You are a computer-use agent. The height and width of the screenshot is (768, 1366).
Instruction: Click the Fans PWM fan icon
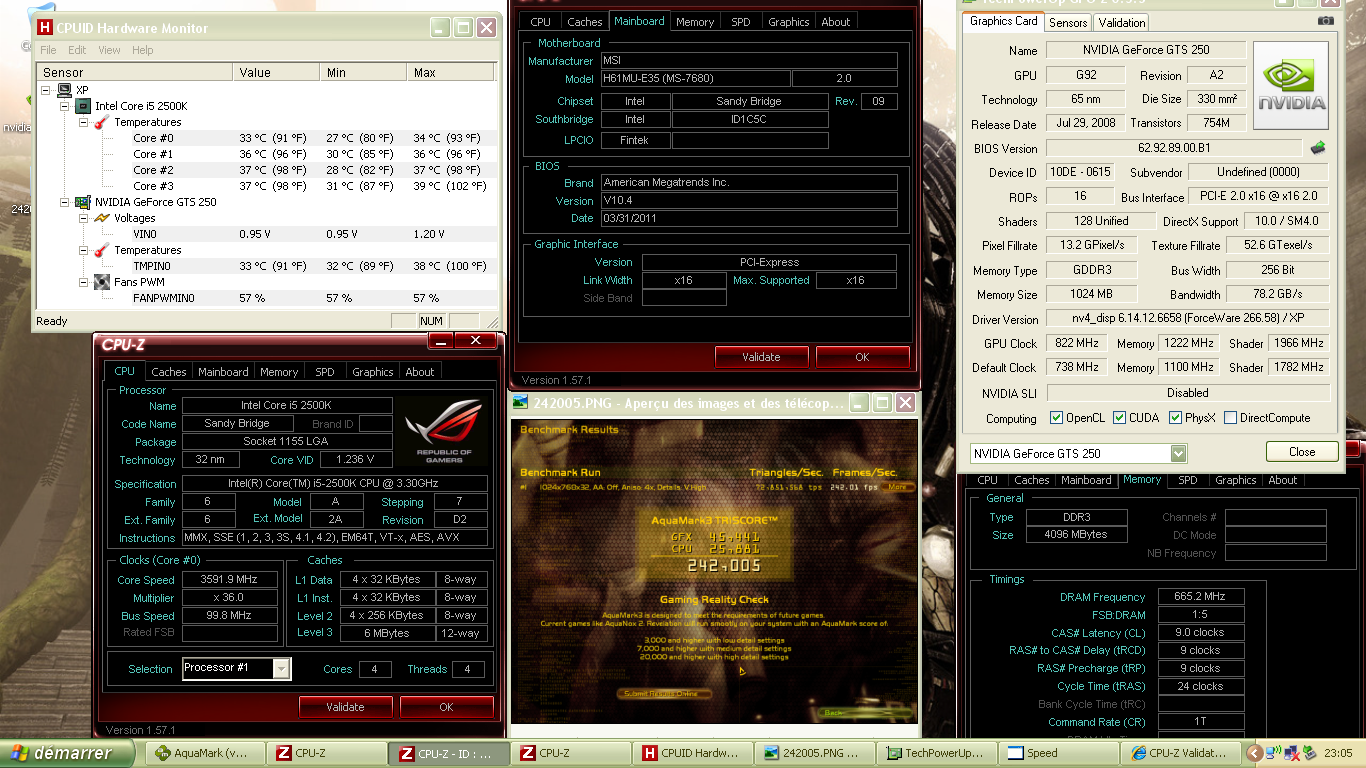(x=101, y=282)
